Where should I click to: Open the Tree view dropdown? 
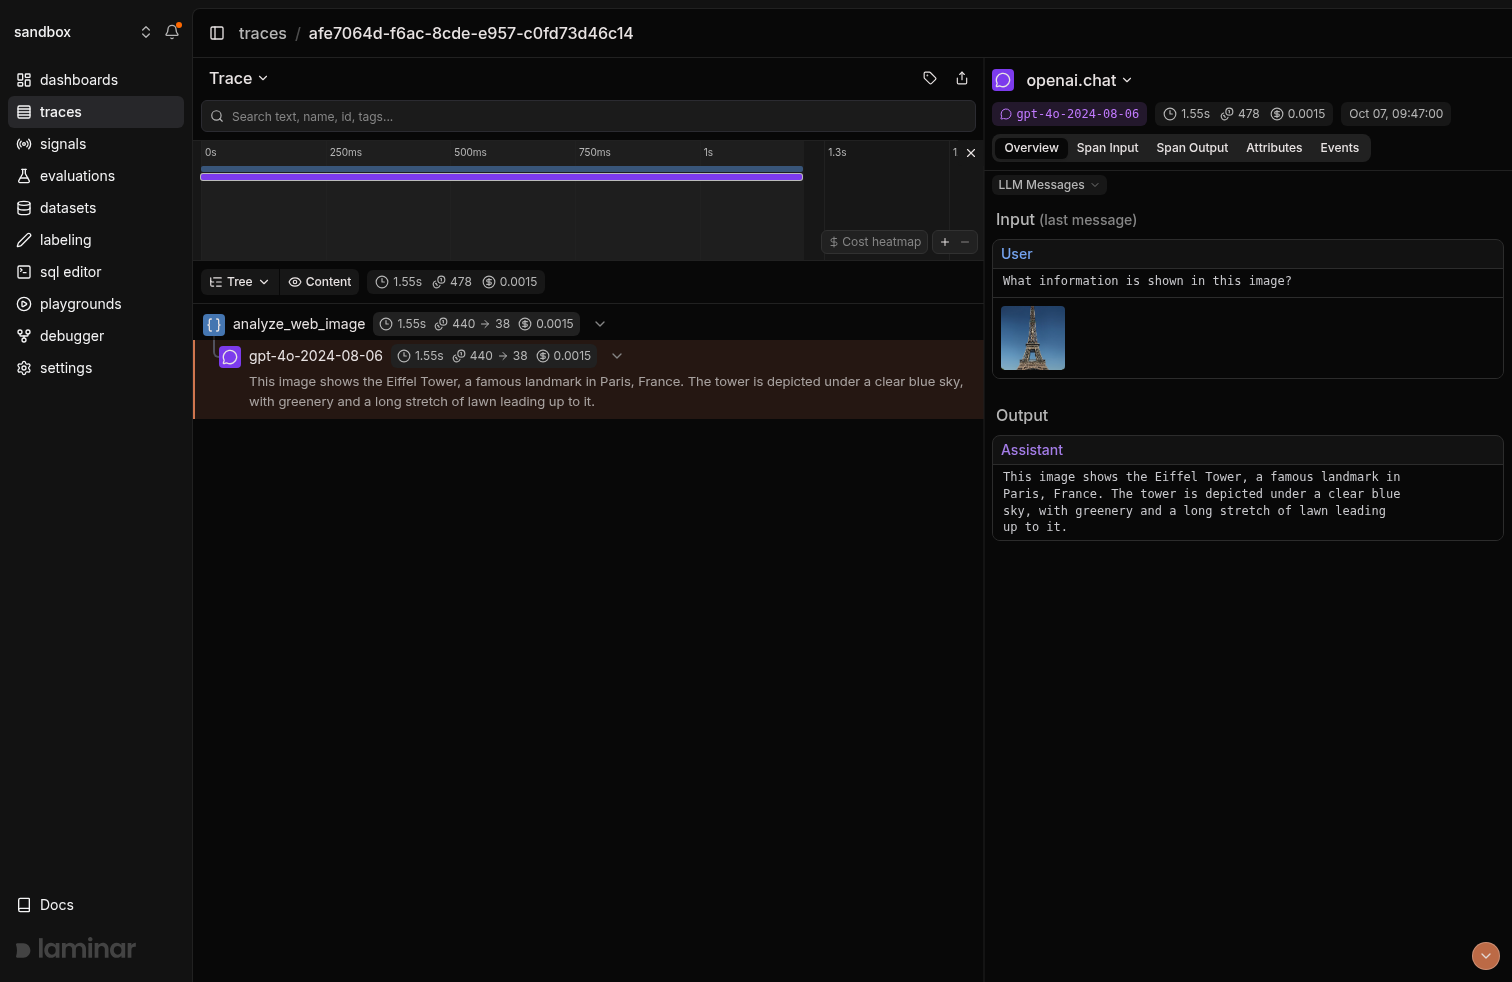coord(240,282)
